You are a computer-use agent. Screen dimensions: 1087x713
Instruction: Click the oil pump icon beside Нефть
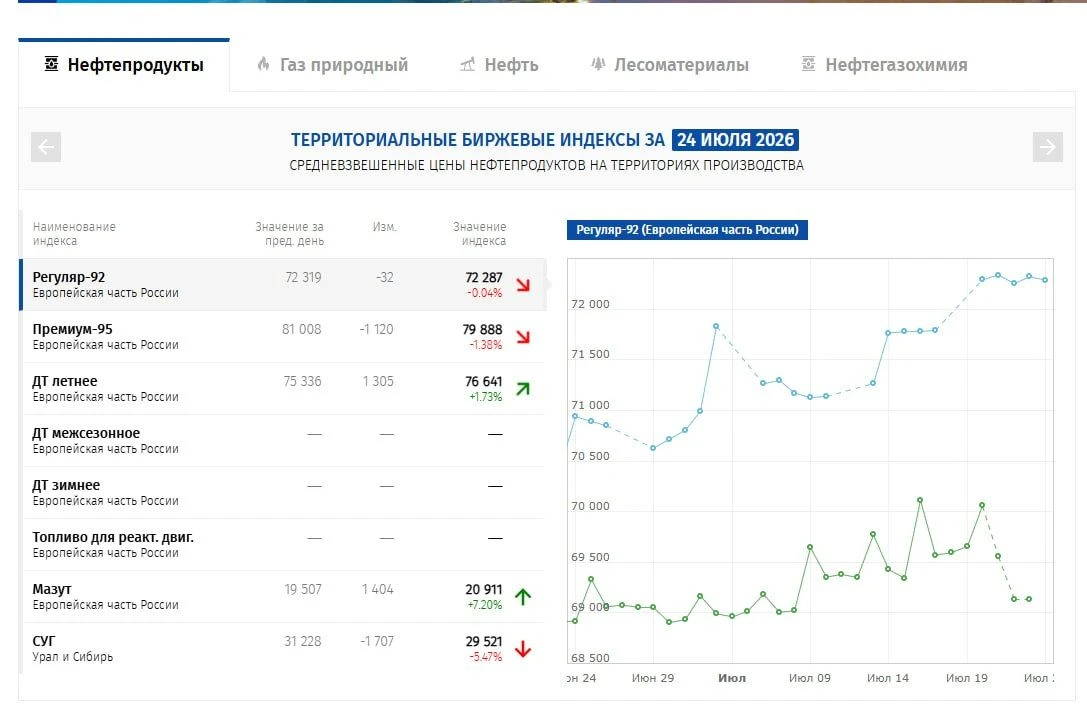click(x=468, y=64)
